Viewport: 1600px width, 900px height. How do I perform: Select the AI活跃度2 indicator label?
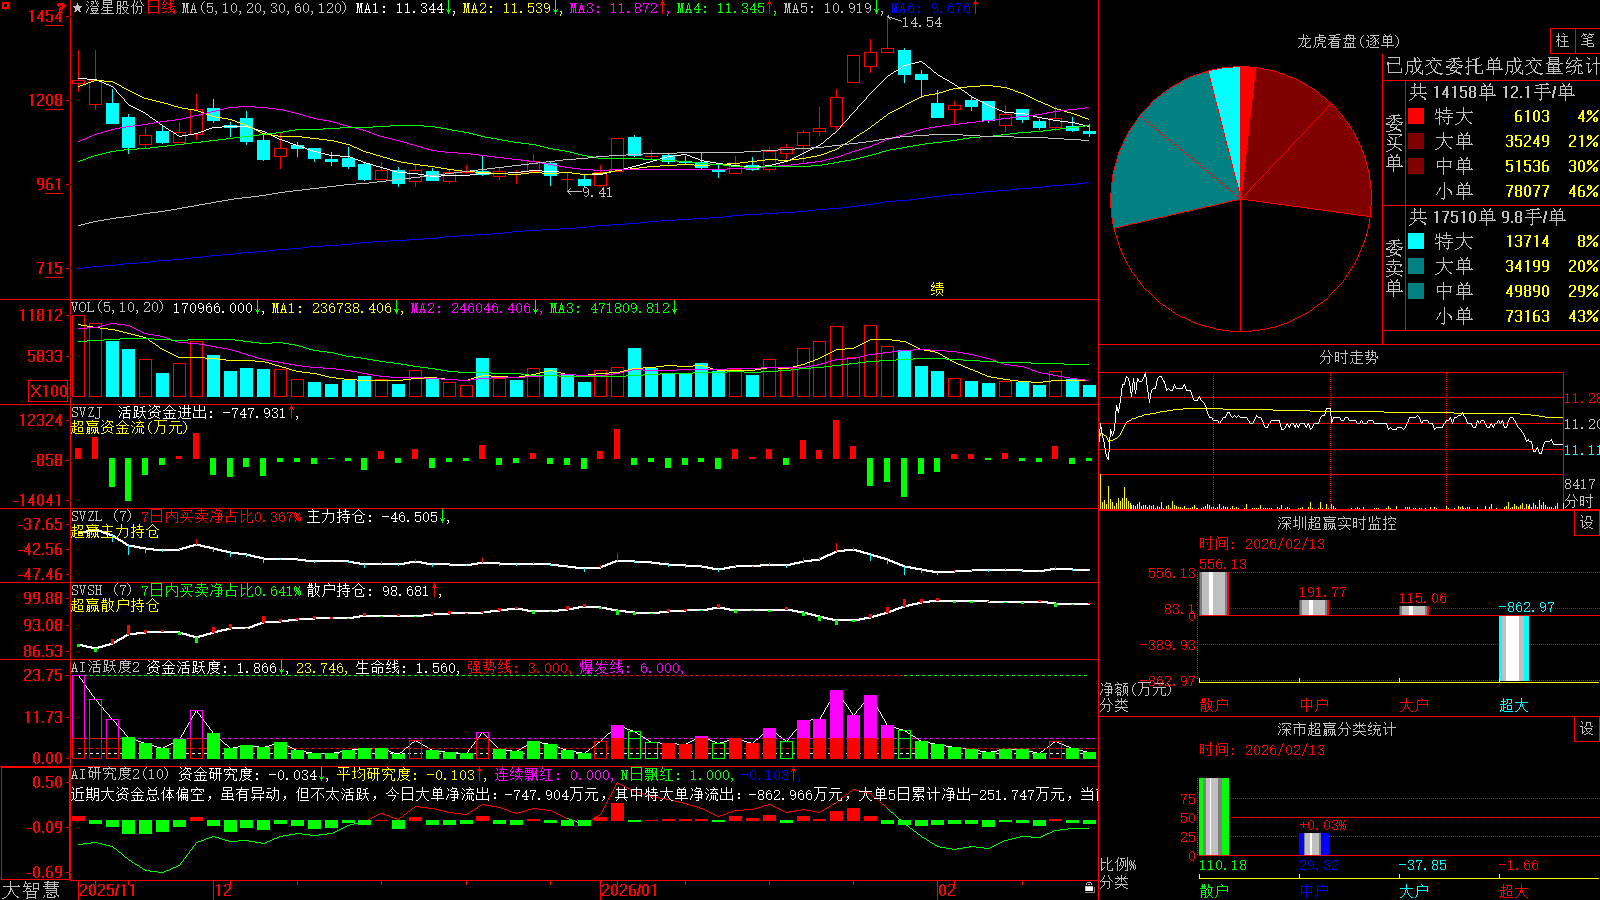click(x=106, y=667)
